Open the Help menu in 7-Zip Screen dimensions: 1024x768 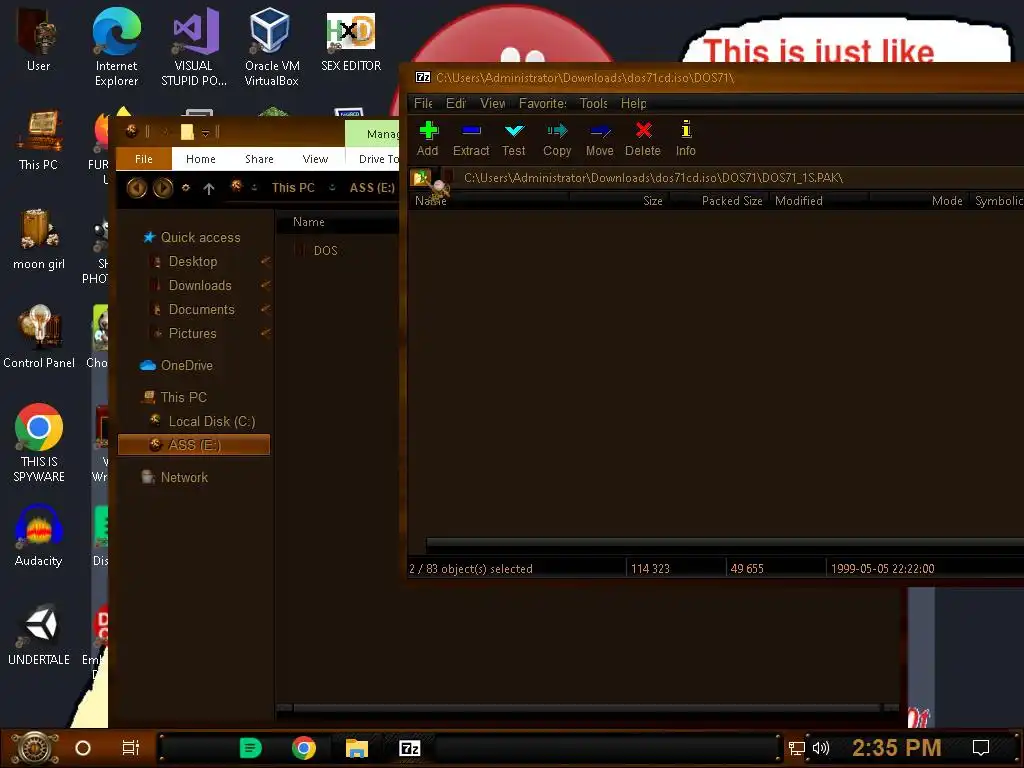click(x=633, y=103)
